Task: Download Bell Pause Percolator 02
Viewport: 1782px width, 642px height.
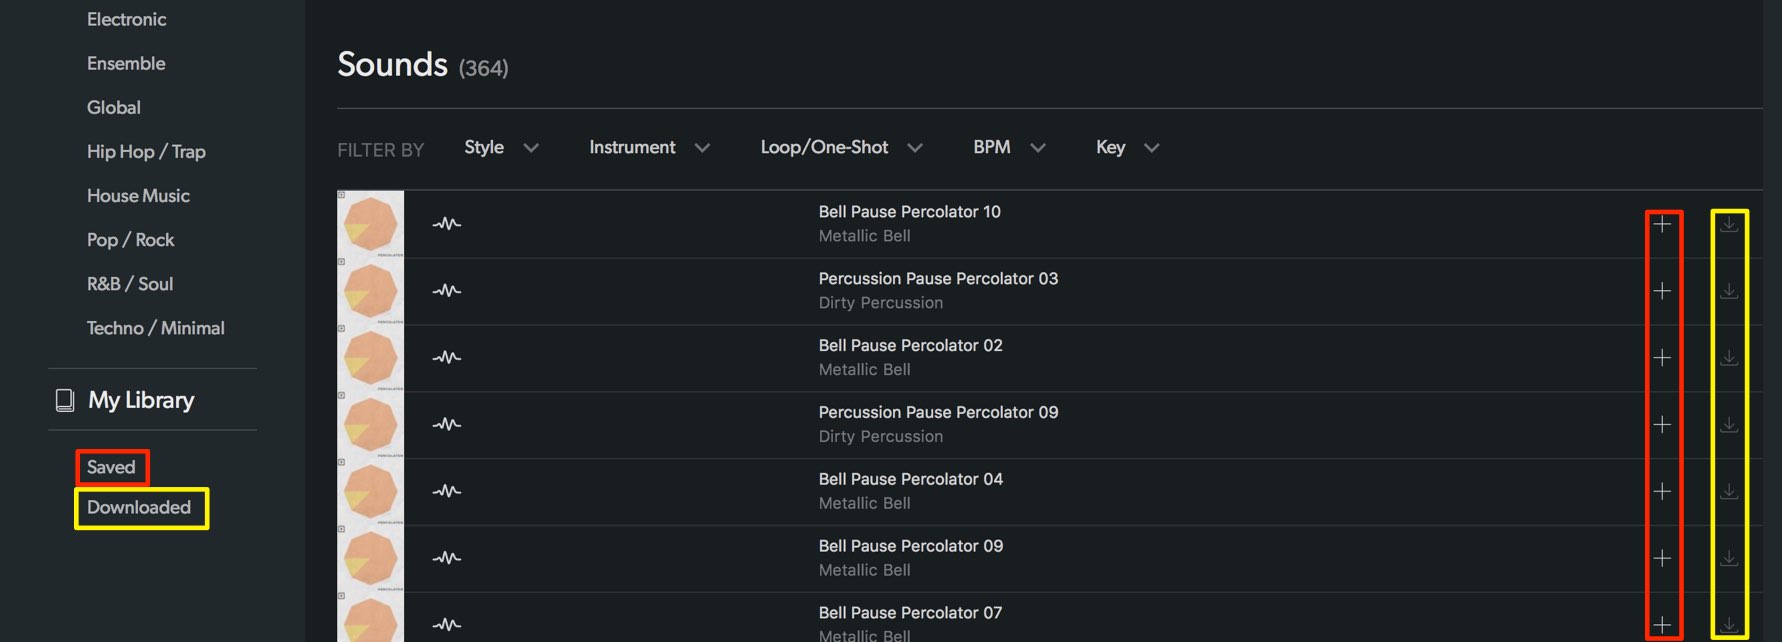Action: (x=1729, y=357)
